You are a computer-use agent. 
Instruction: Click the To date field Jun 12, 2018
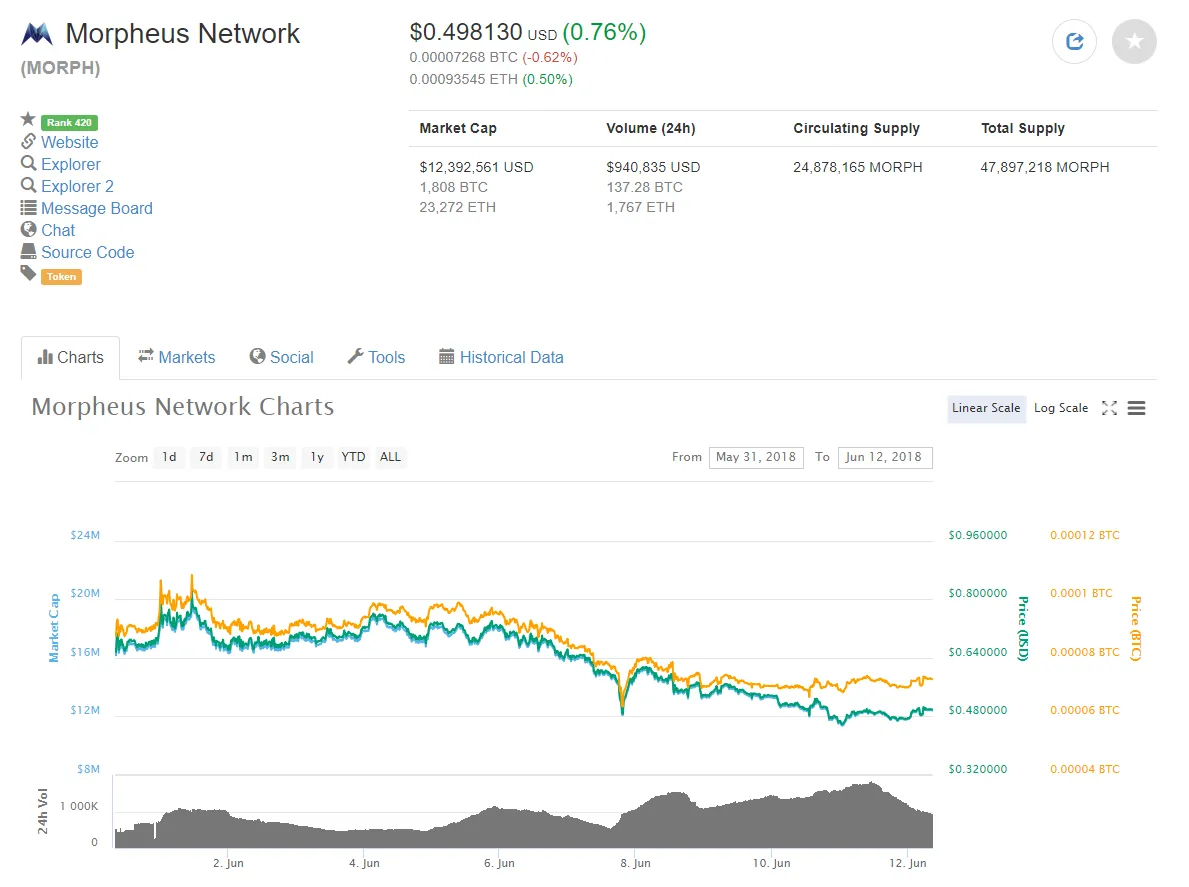(x=885, y=457)
